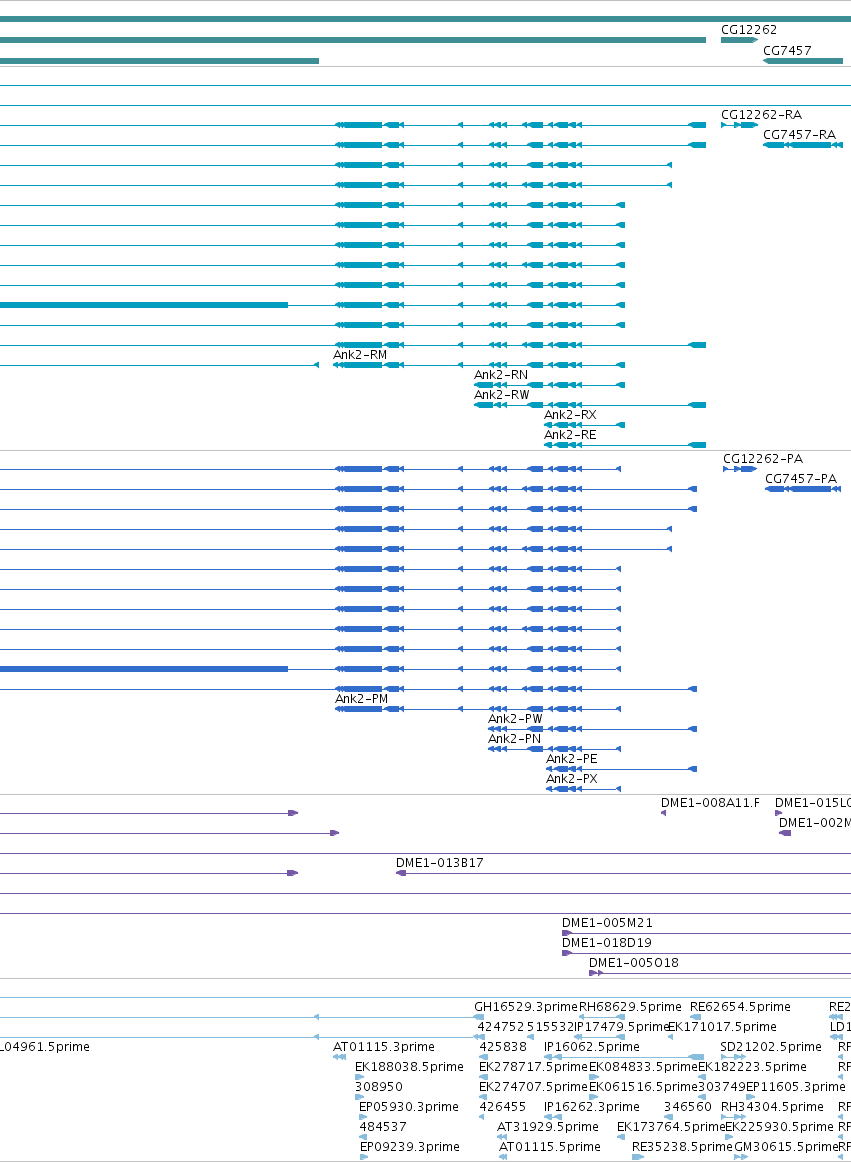Click the EP05930.3prime EST label
The image size is (851, 1162).
coord(409,1107)
